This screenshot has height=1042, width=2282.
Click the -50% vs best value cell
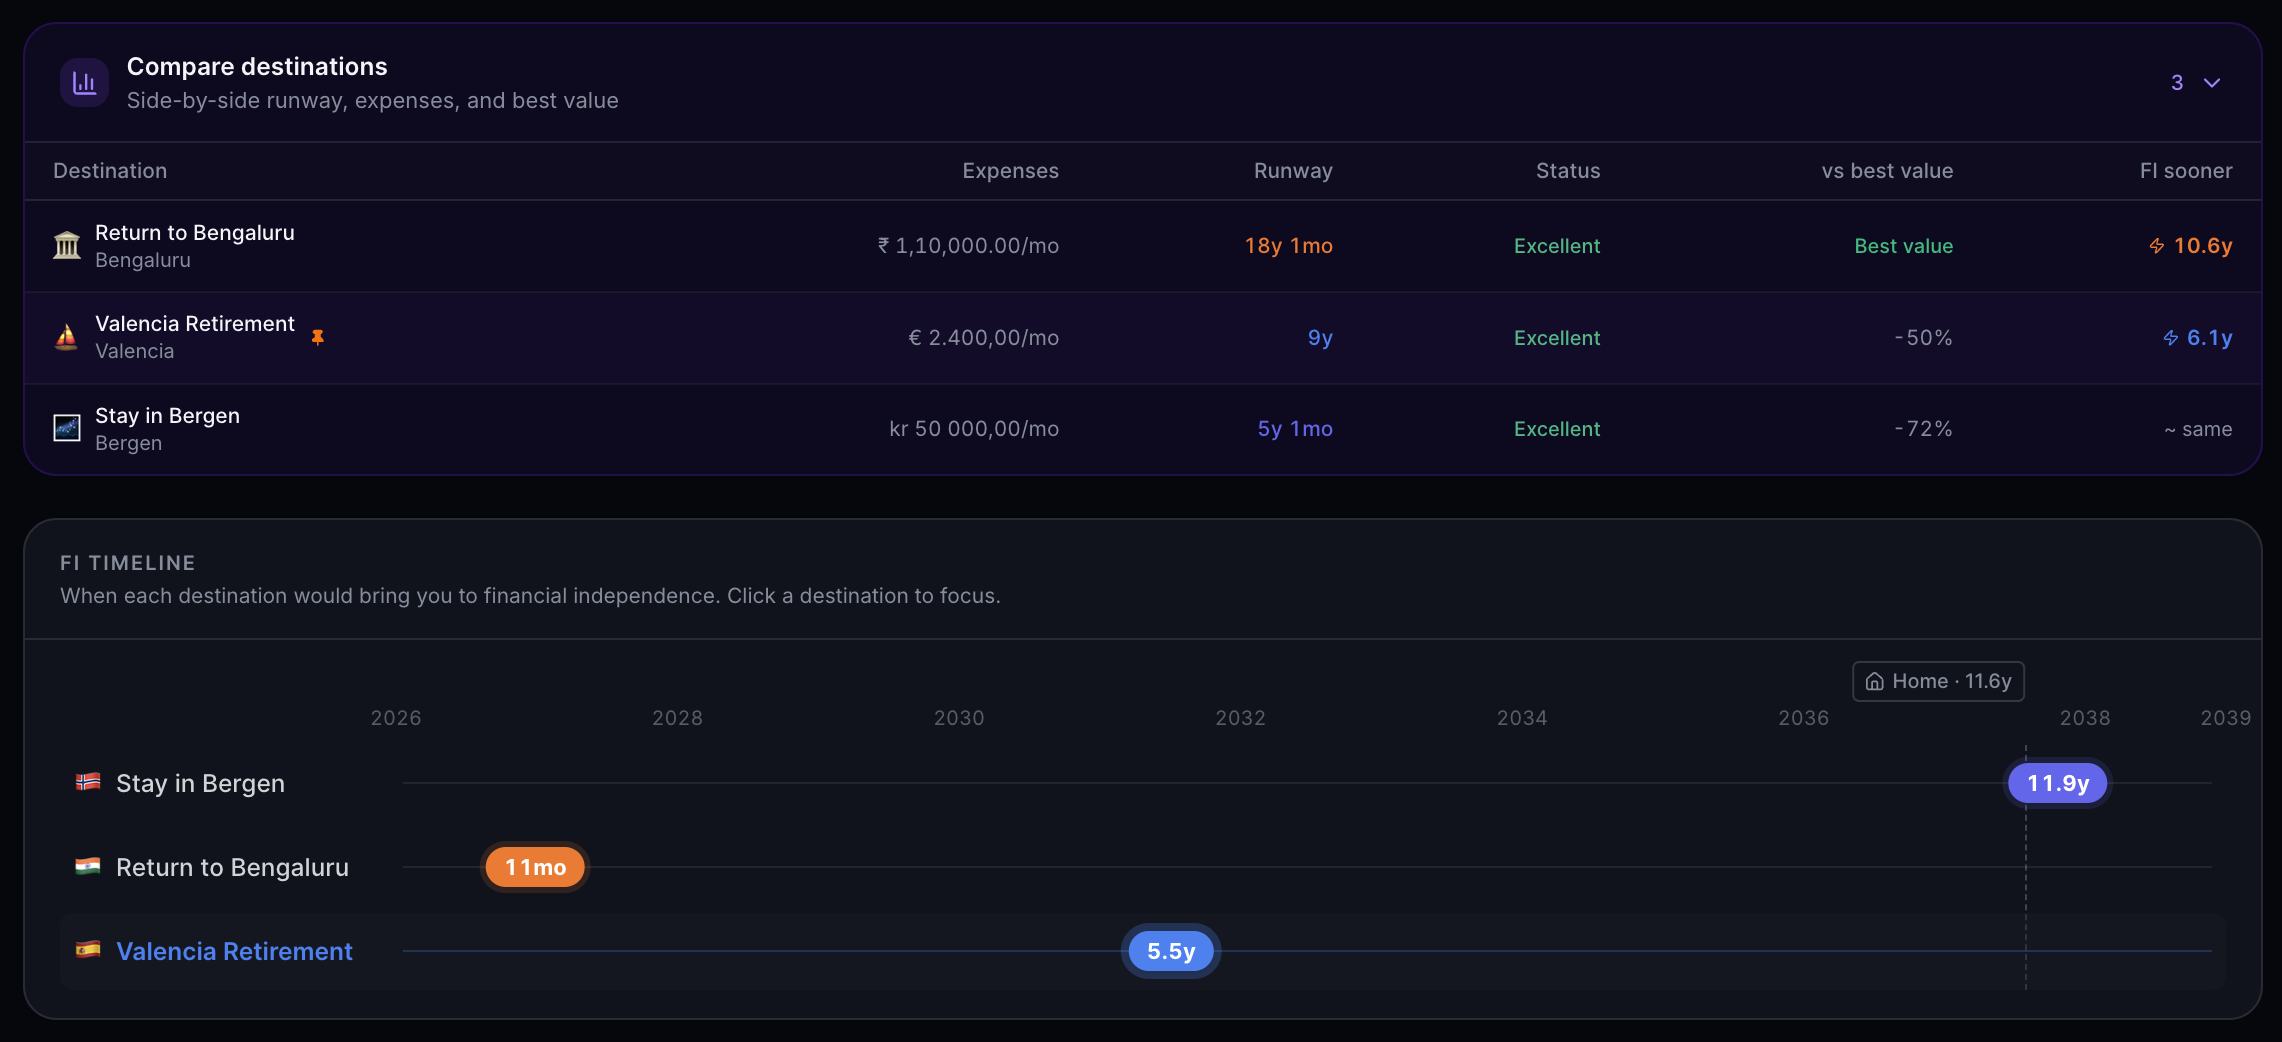[1923, 338]
